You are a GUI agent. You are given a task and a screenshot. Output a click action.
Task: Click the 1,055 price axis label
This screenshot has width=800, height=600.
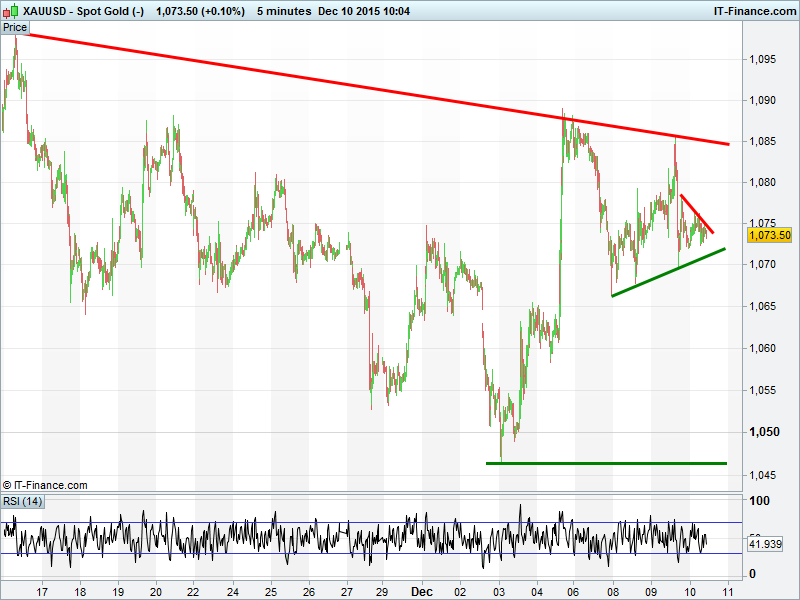pyautogui.click(x=762, y=390)
